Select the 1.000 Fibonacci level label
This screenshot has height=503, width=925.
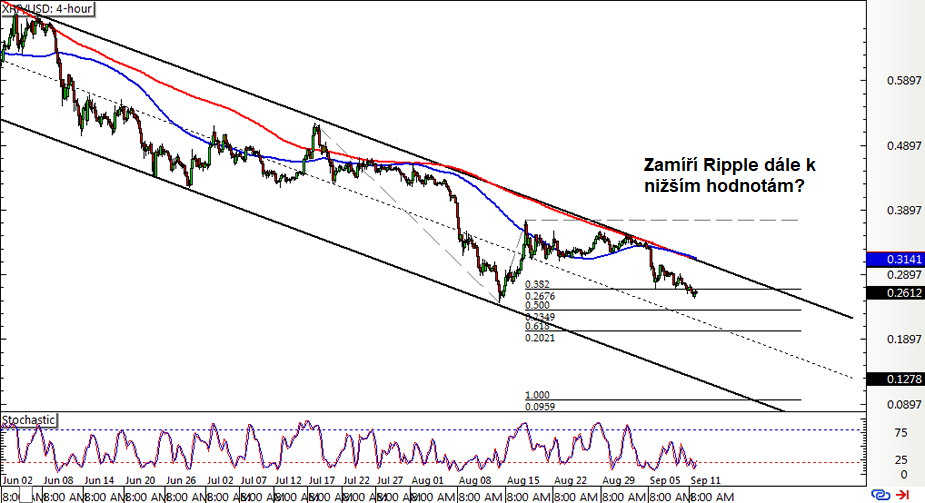(537, 395)
